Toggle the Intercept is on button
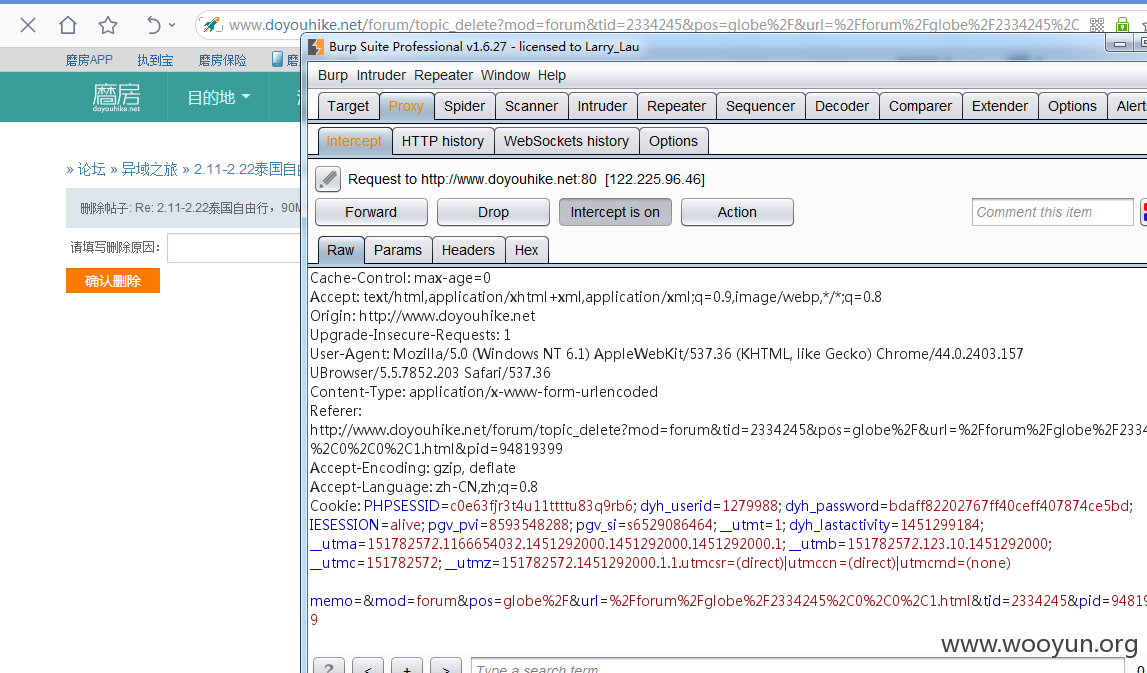The image size is (1147, 673). pyautogui.click(x=615, y=212)
